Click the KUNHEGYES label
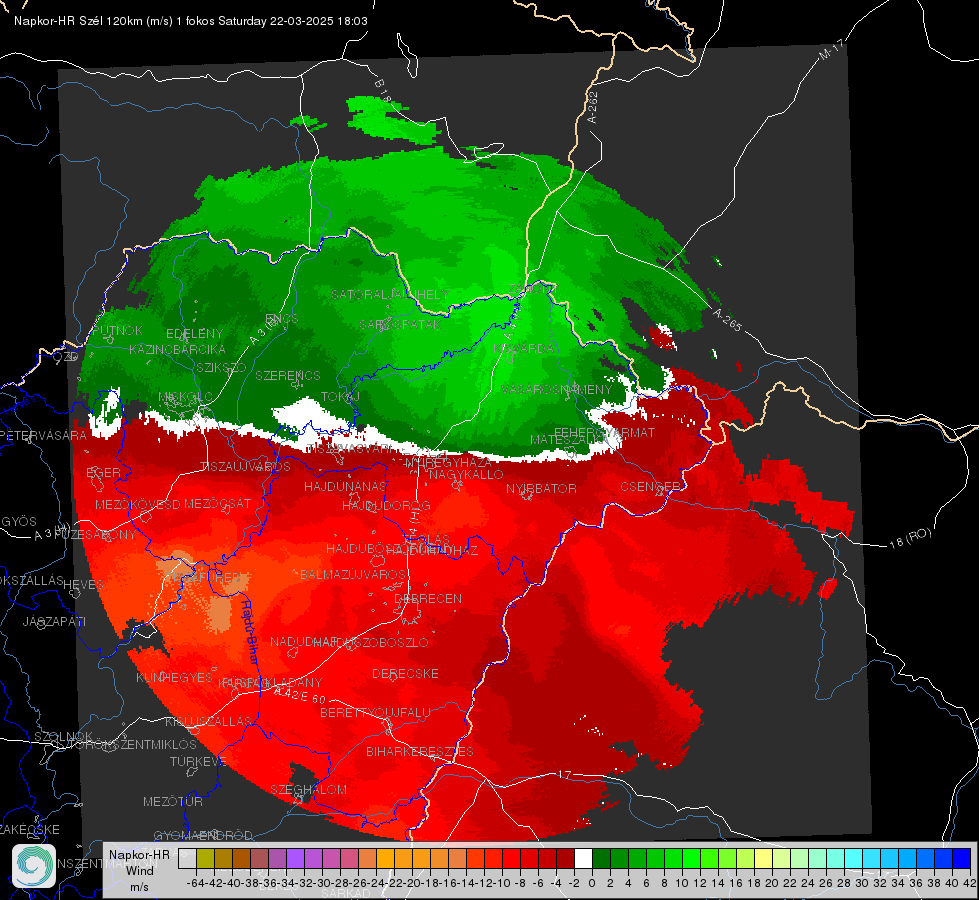979x900 pixels. tap(175, 678)
